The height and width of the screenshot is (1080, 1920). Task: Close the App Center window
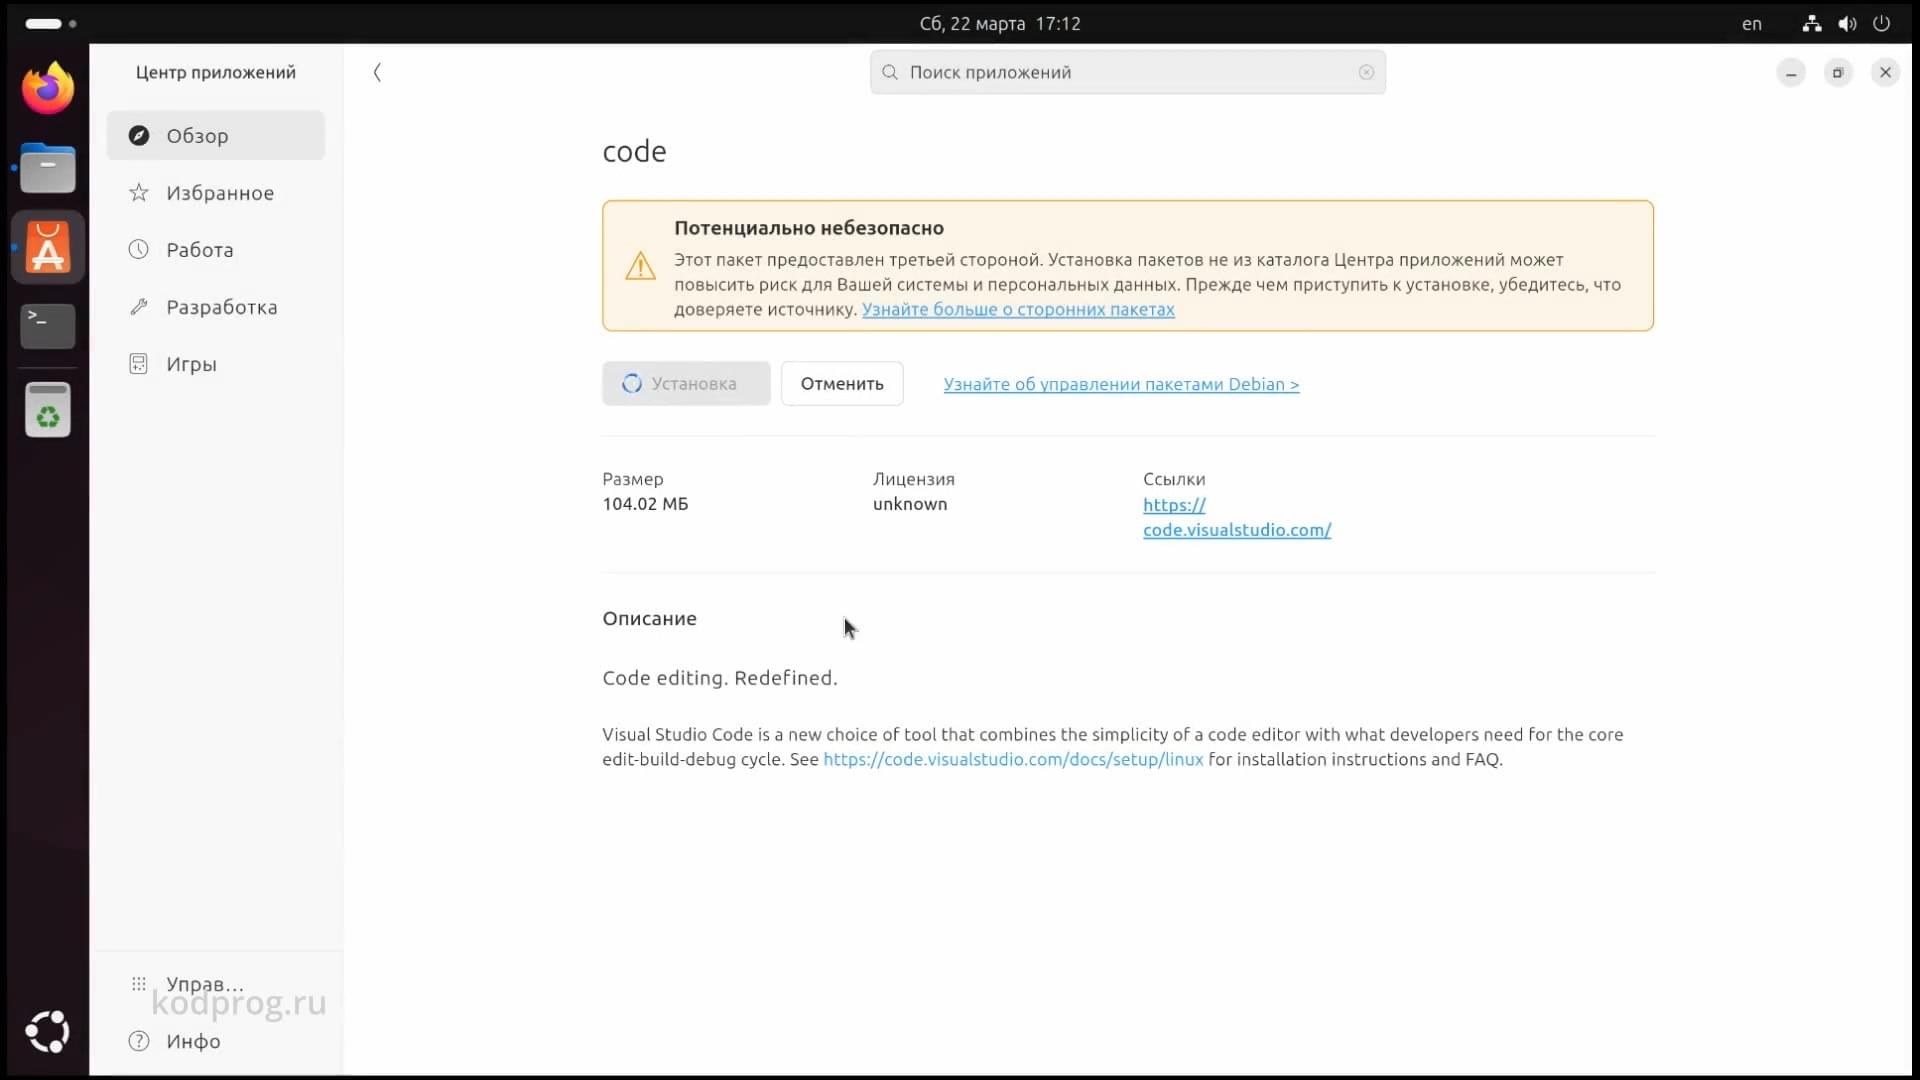(x=1885, y=72)
